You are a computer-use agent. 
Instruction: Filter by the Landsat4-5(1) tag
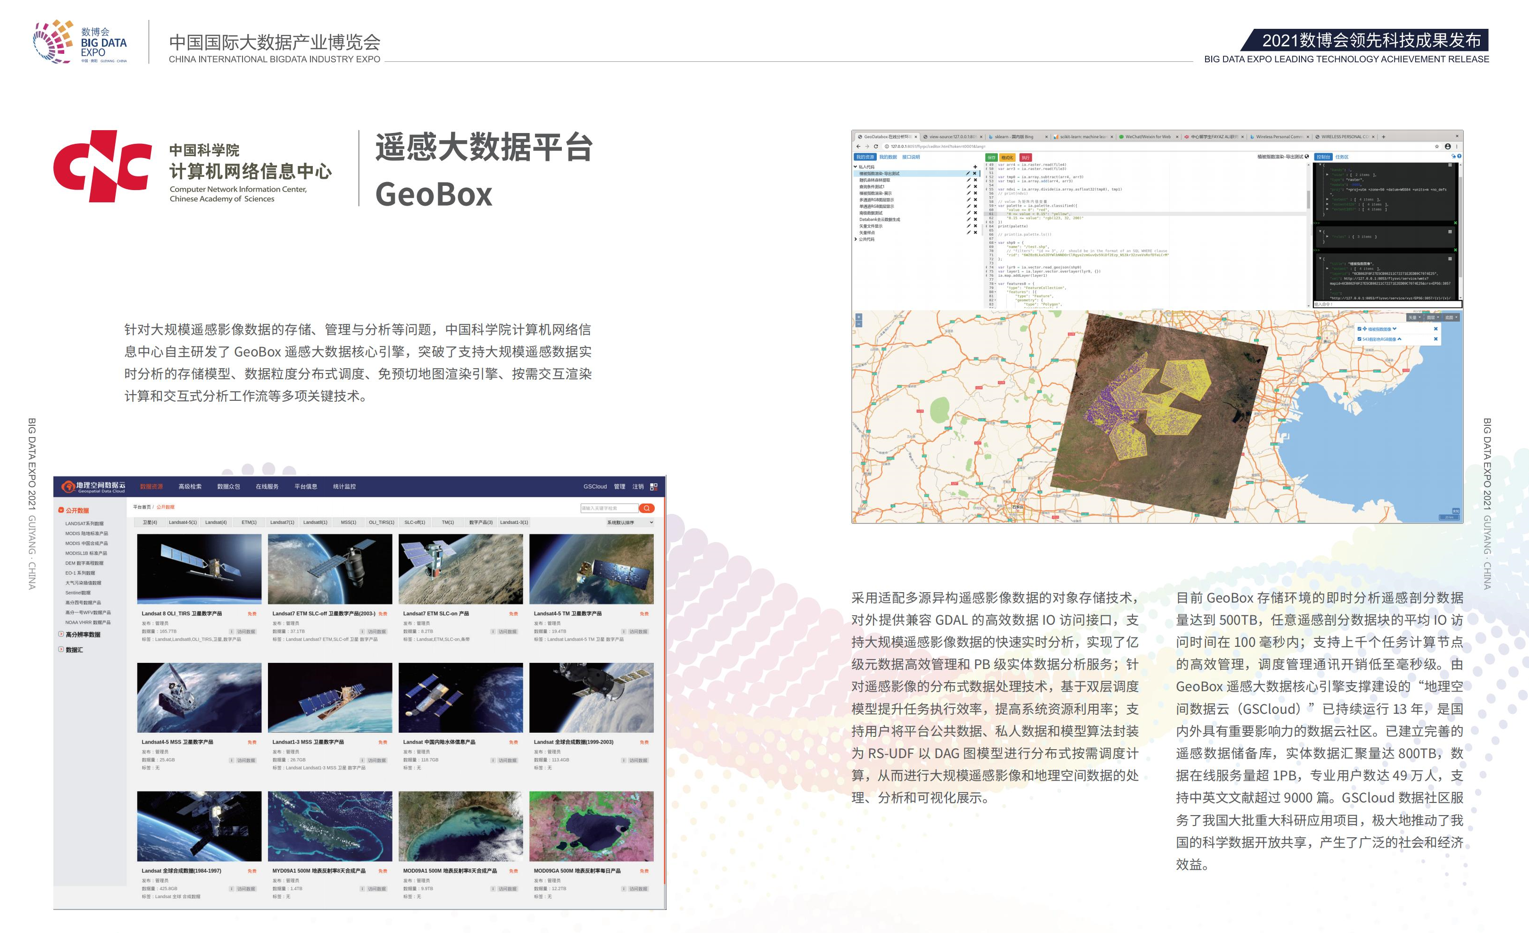click(x=182, y=522)
